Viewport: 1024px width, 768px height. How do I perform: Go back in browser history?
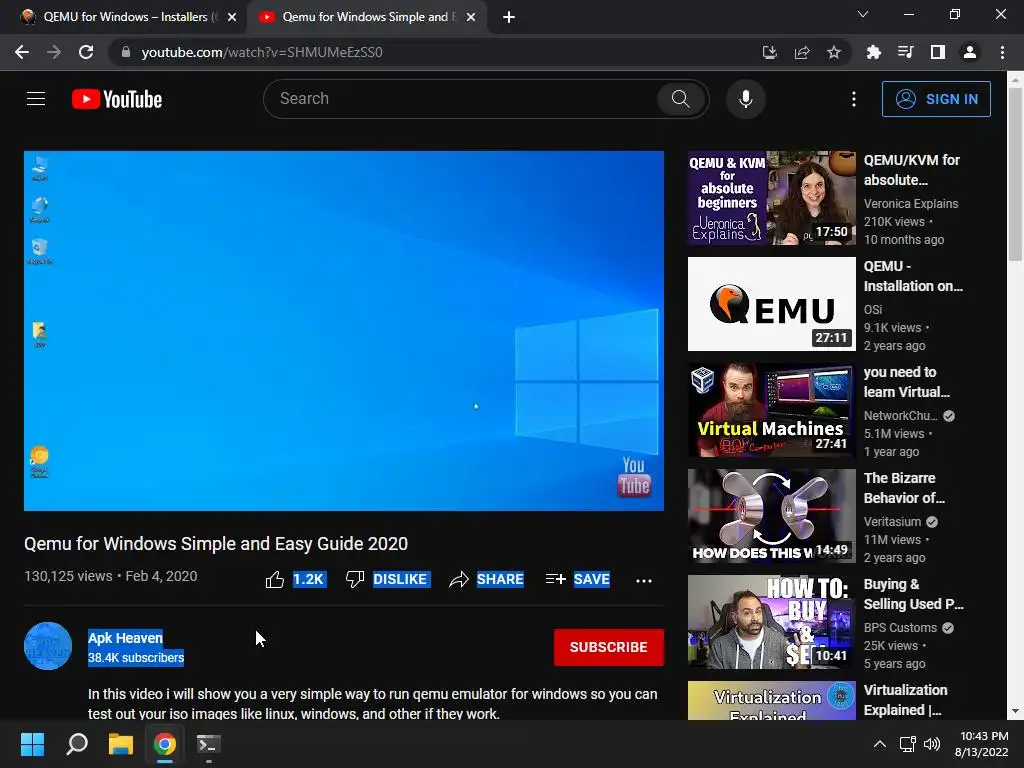click(x=22, y=52)
